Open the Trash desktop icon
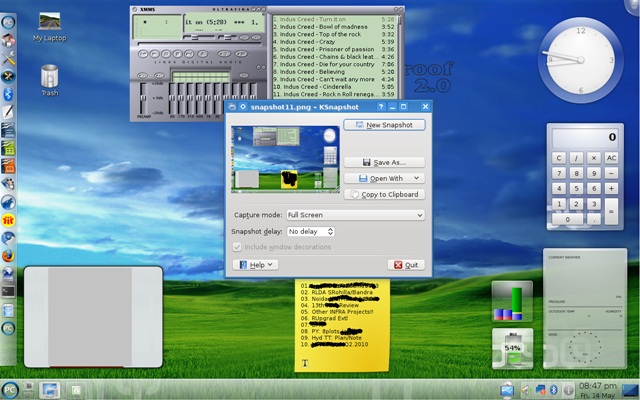 click(x=50, y=77)
